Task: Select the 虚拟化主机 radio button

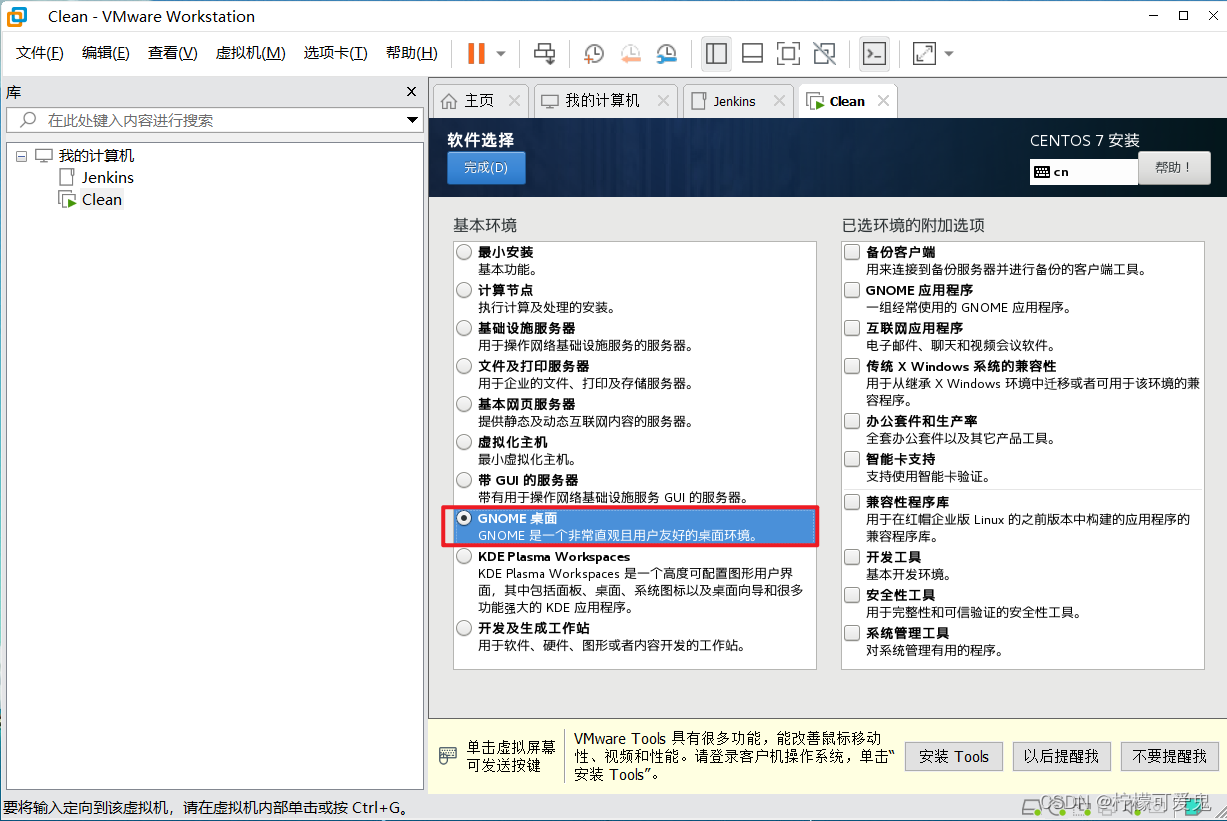Action: coord(464,442)
